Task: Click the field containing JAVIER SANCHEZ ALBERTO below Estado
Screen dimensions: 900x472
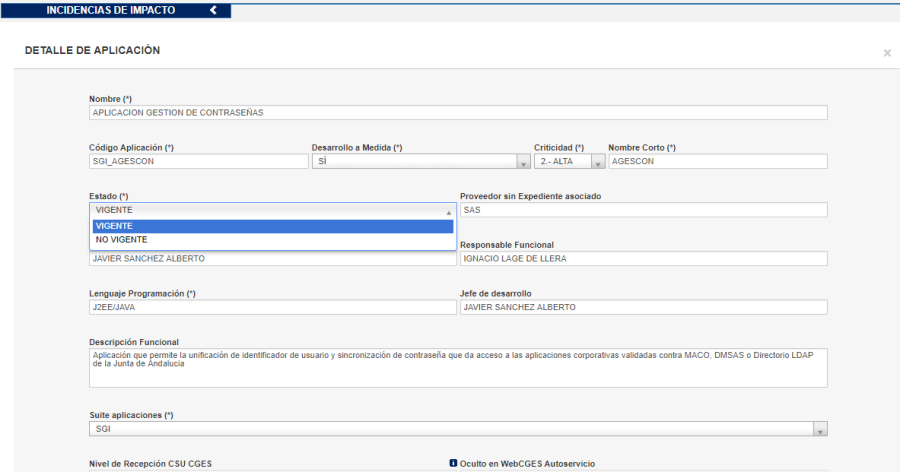Action: (273, 258)
